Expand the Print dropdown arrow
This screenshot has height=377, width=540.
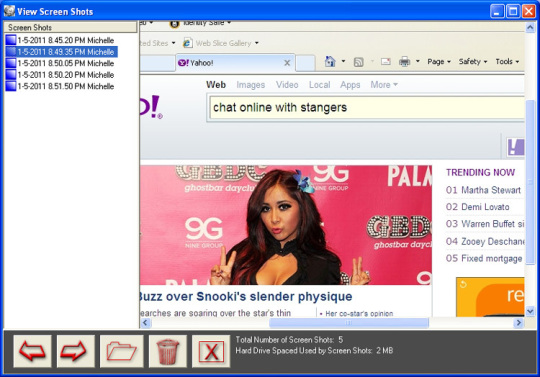(418, 61)
